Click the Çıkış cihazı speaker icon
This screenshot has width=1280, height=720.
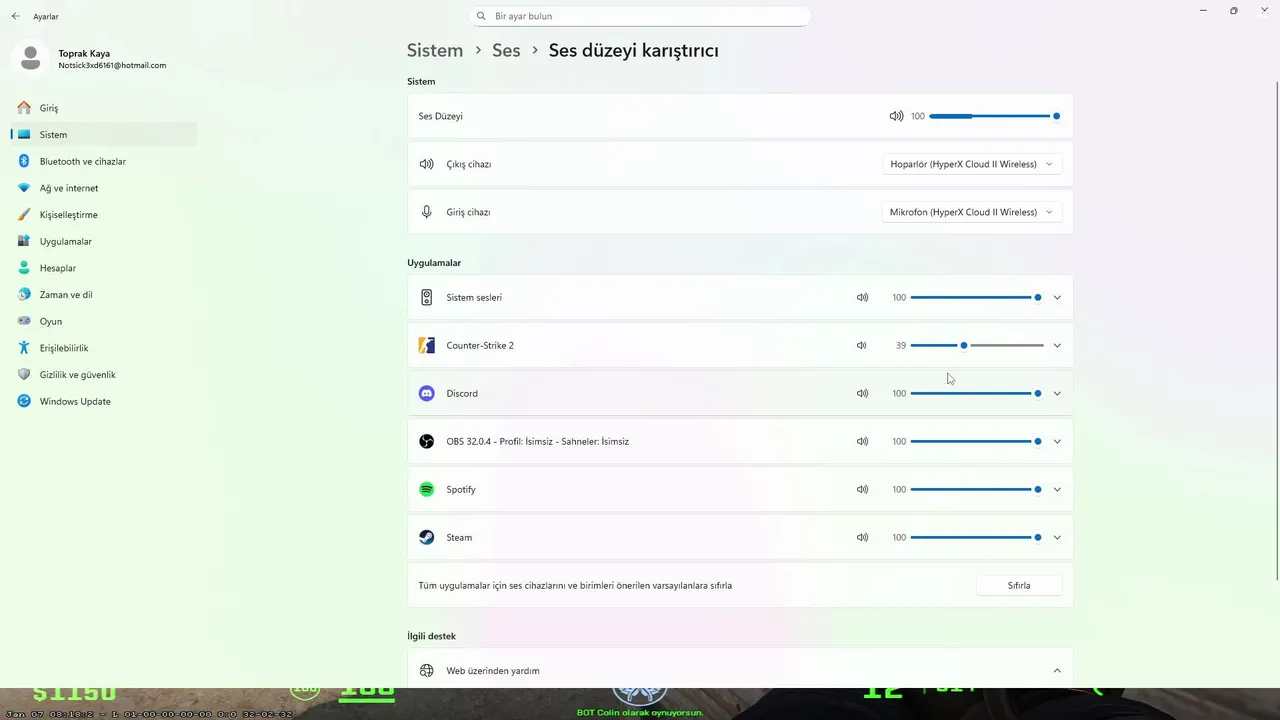(x=427, y=164)
